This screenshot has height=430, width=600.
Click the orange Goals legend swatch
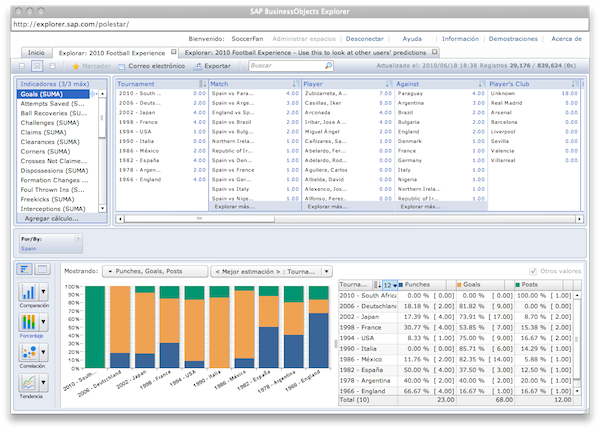click(460, 285)
